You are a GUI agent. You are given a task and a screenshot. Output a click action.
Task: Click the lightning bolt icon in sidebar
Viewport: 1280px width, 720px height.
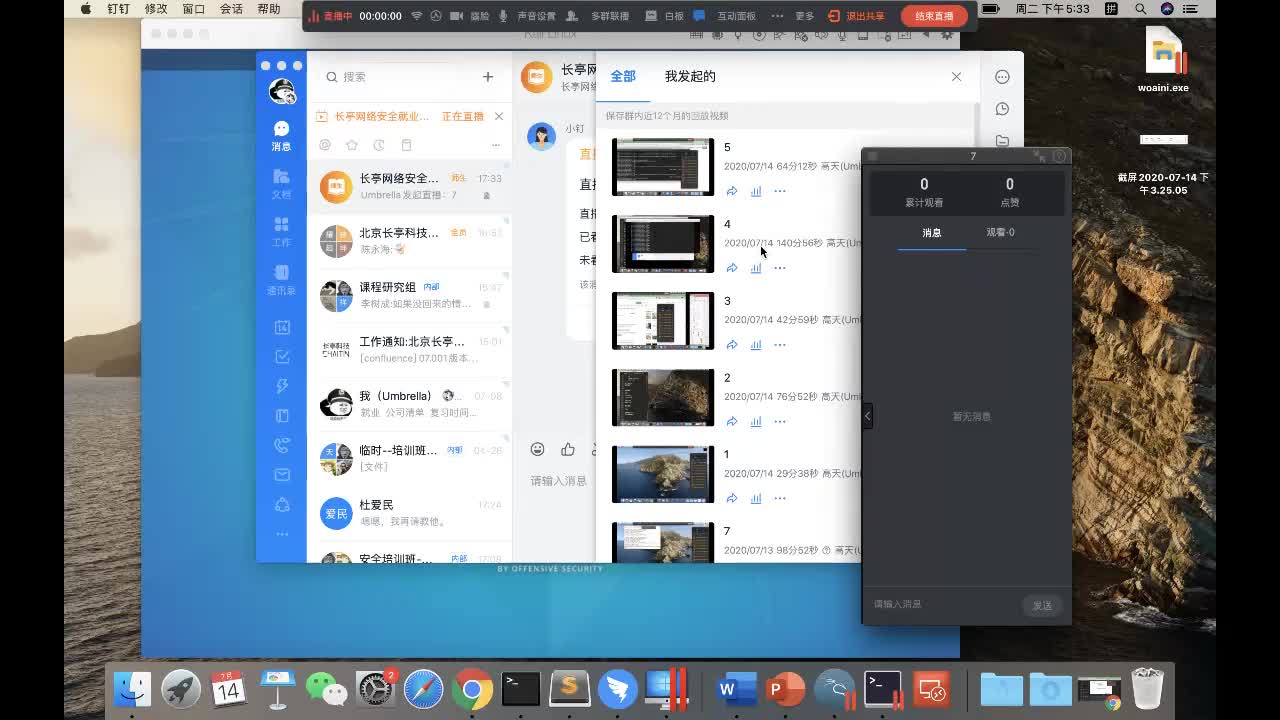click(x=282, y=386)
